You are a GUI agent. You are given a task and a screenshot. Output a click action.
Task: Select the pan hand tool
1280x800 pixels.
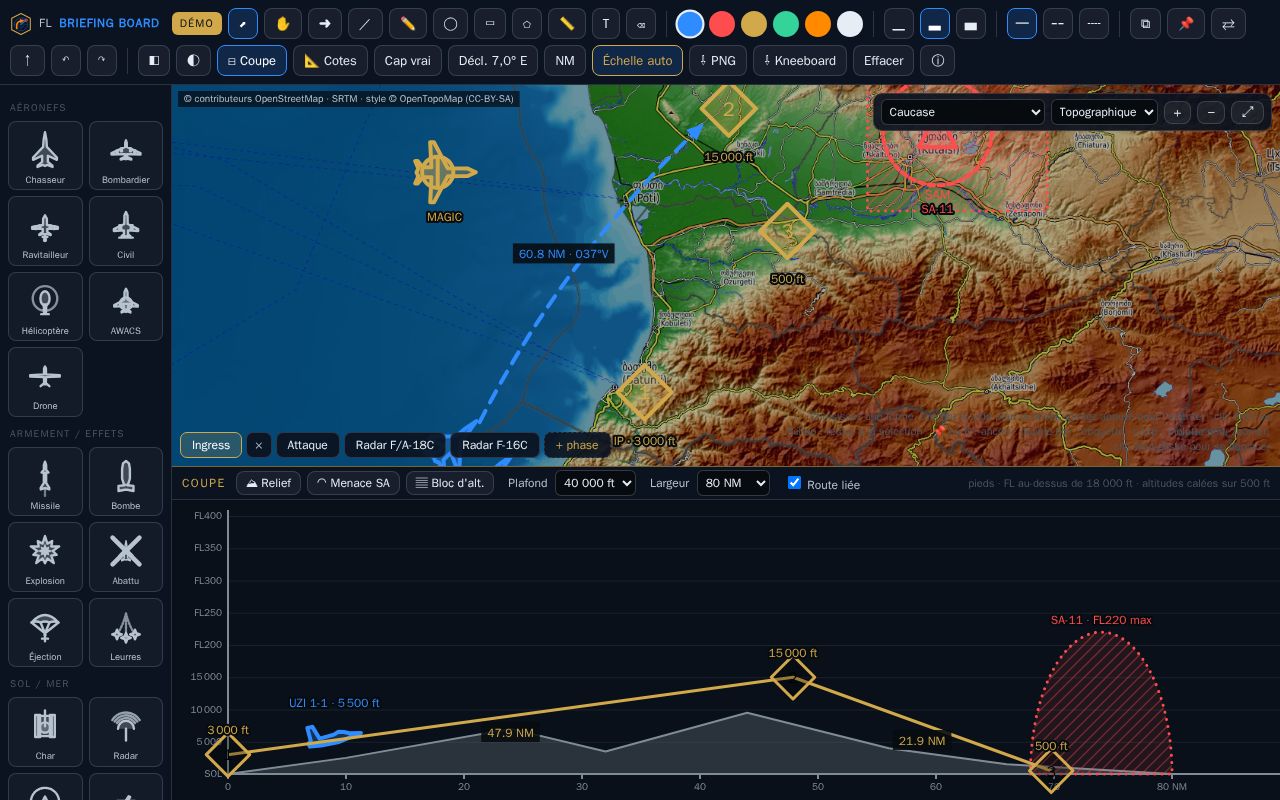283,23
